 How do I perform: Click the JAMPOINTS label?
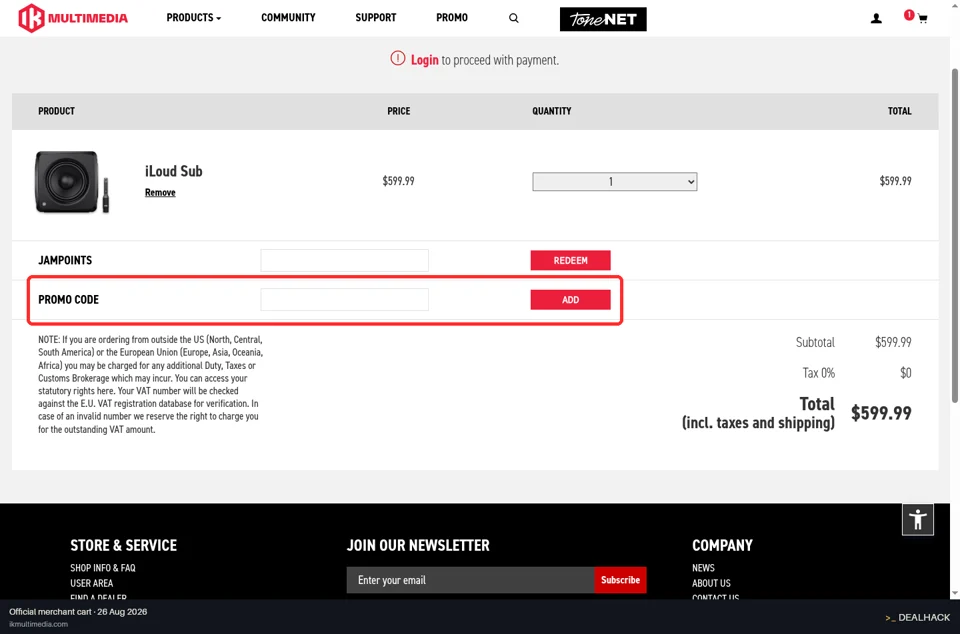[x=65, y=260]
